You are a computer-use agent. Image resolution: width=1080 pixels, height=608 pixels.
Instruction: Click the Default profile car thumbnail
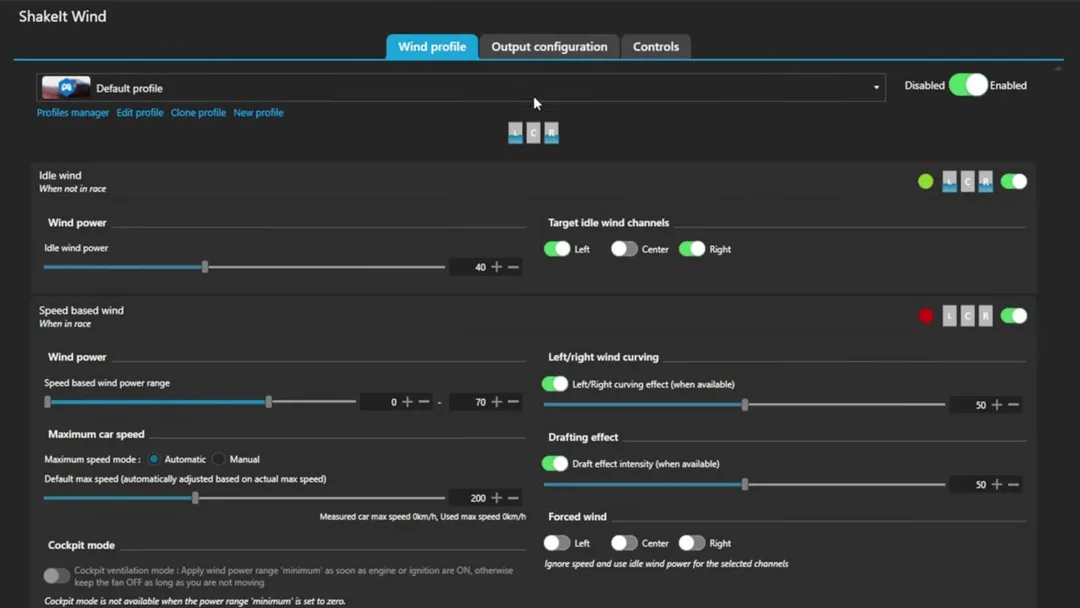(x=66, y=88)
